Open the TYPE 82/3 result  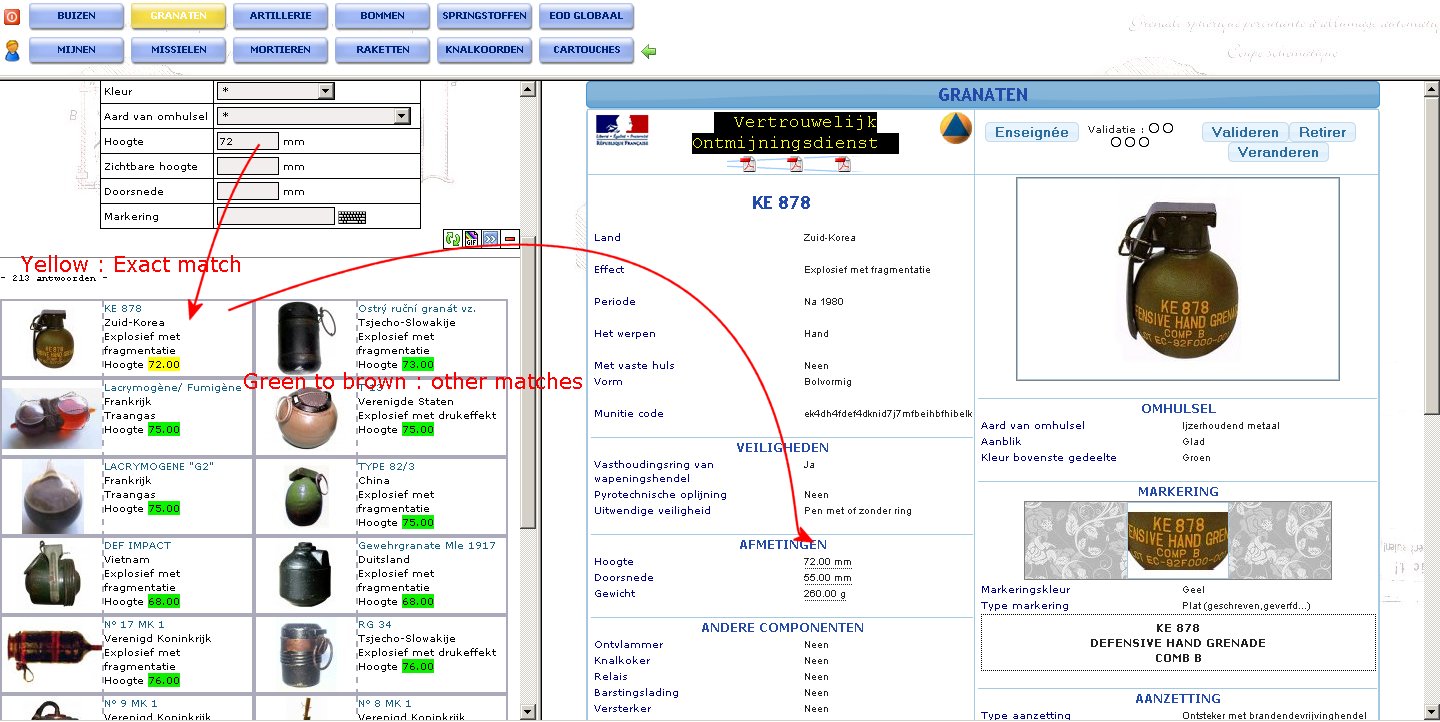[384, 467]
